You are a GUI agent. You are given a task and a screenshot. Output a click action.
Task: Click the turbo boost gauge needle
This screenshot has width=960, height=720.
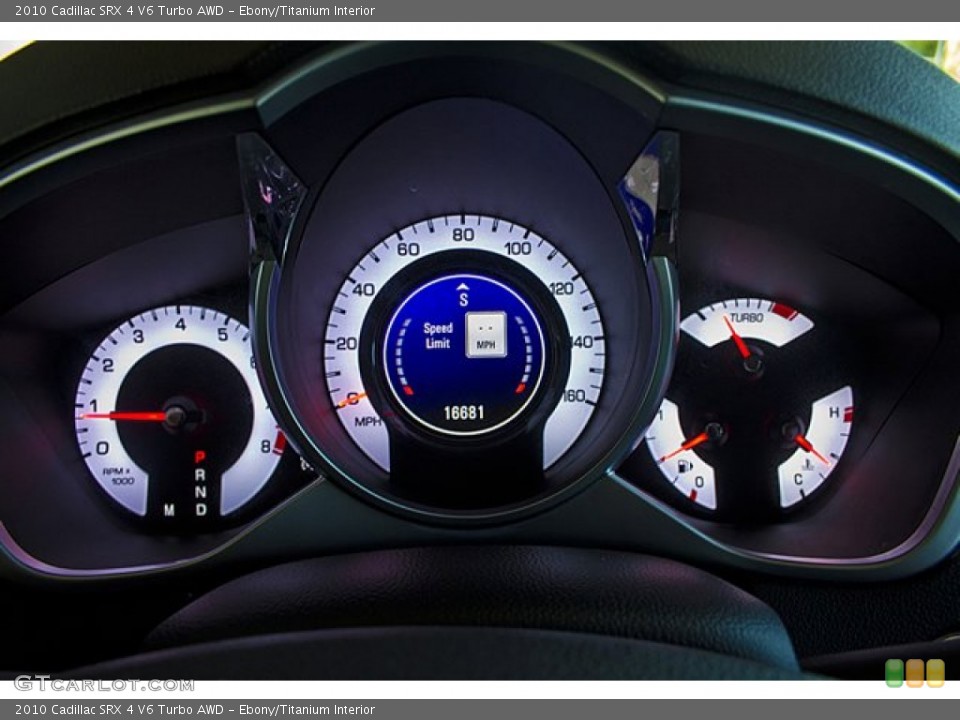tap(738, 339)
